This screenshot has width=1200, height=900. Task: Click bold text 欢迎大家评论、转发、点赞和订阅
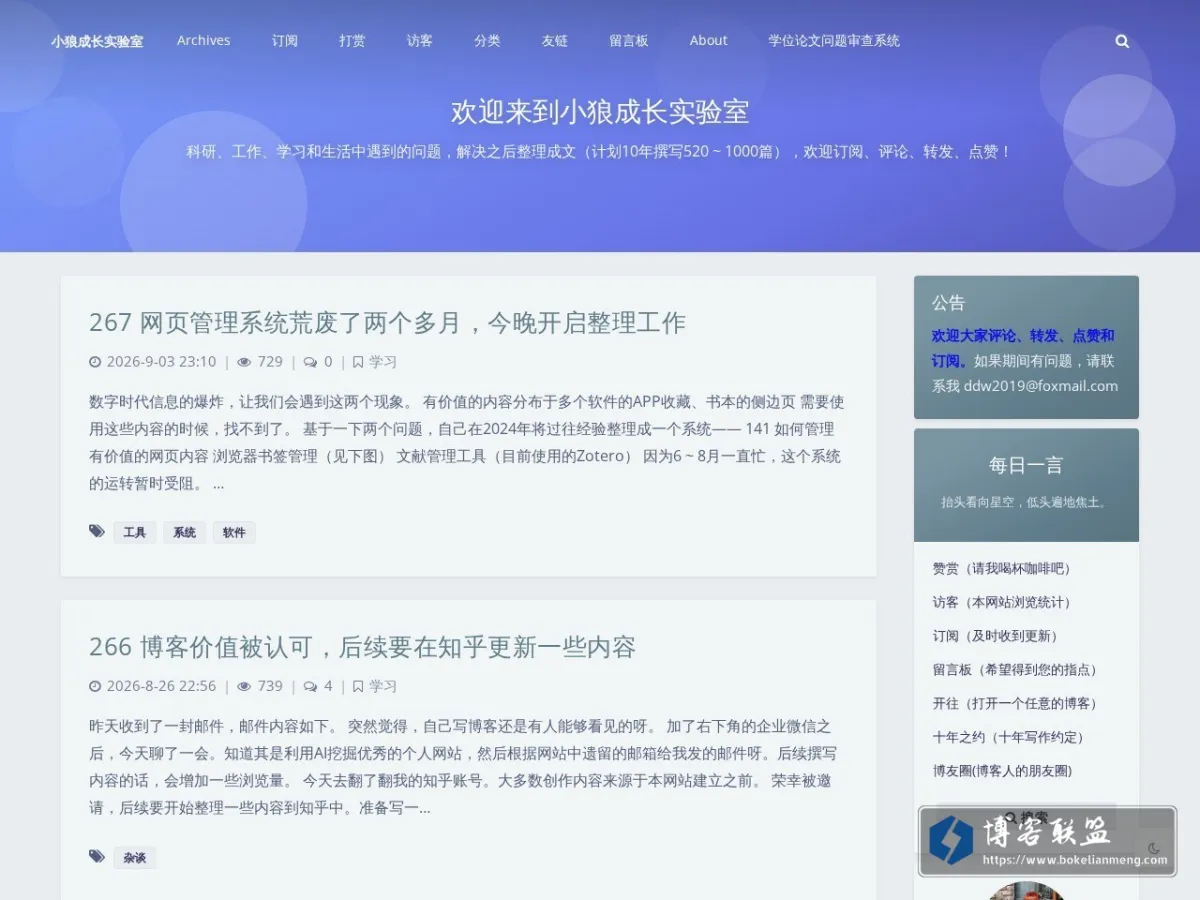[1023, 348]
